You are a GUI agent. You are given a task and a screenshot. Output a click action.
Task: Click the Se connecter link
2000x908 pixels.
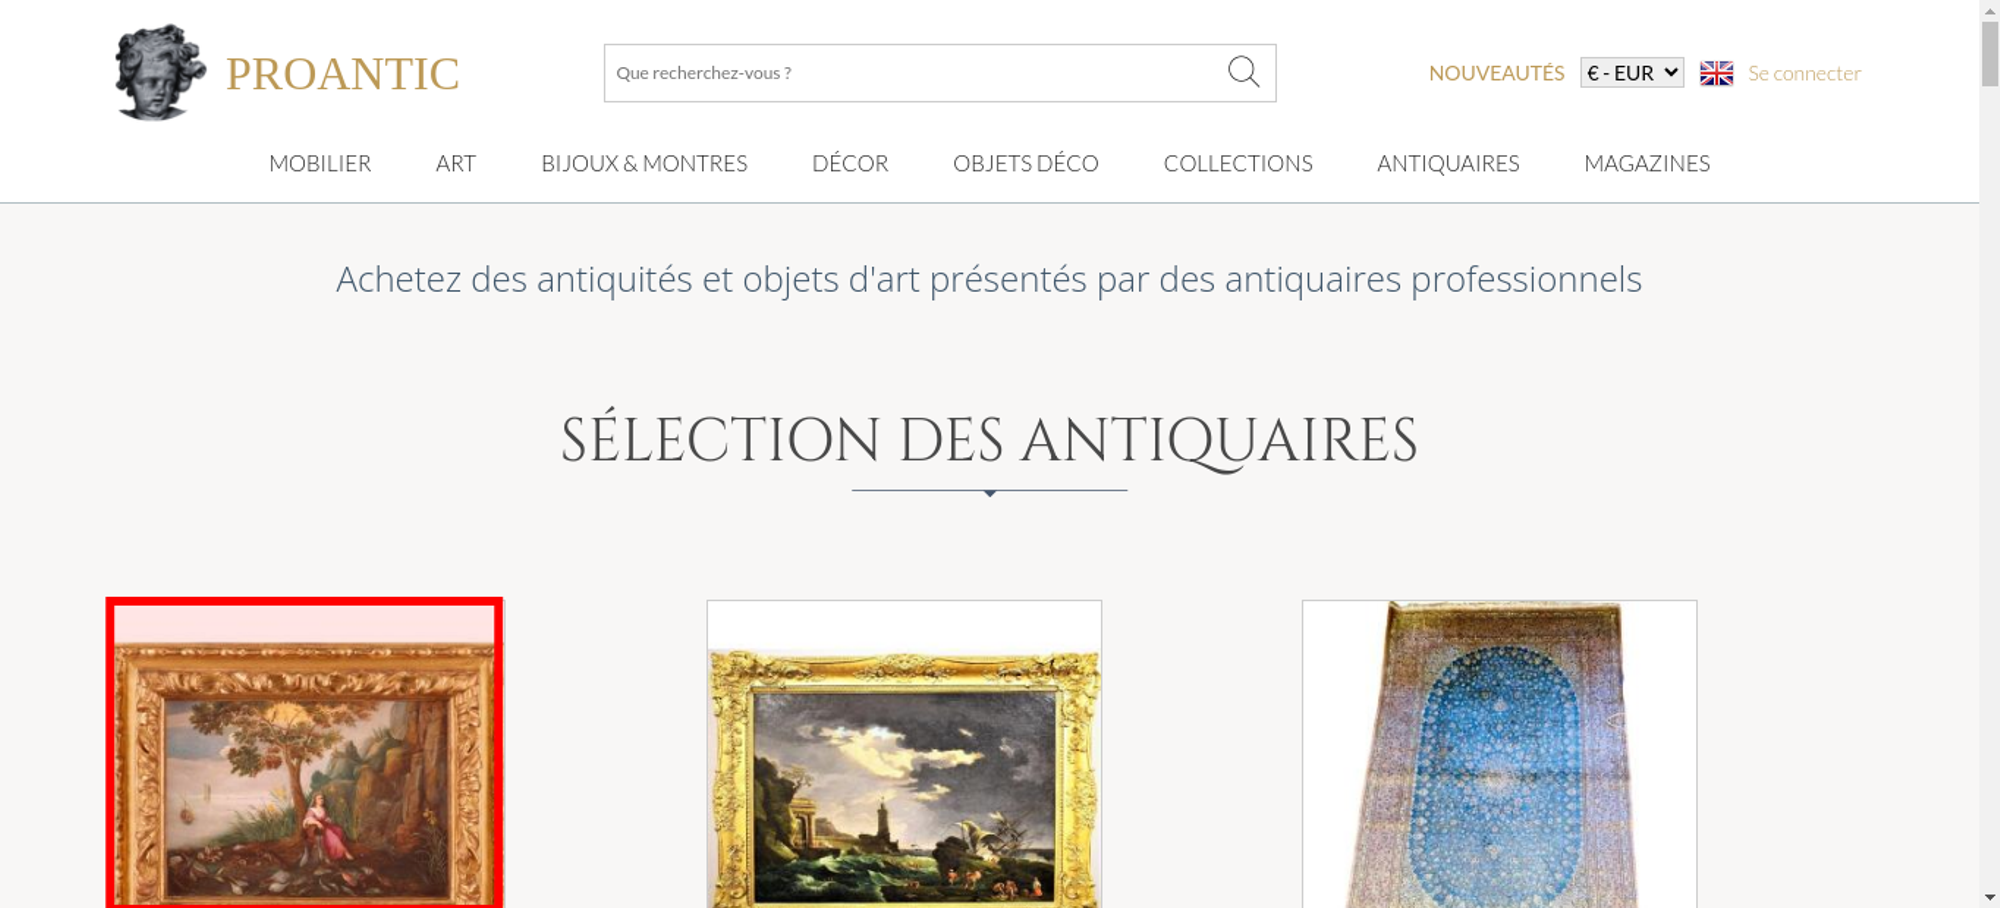point(1804,73)
